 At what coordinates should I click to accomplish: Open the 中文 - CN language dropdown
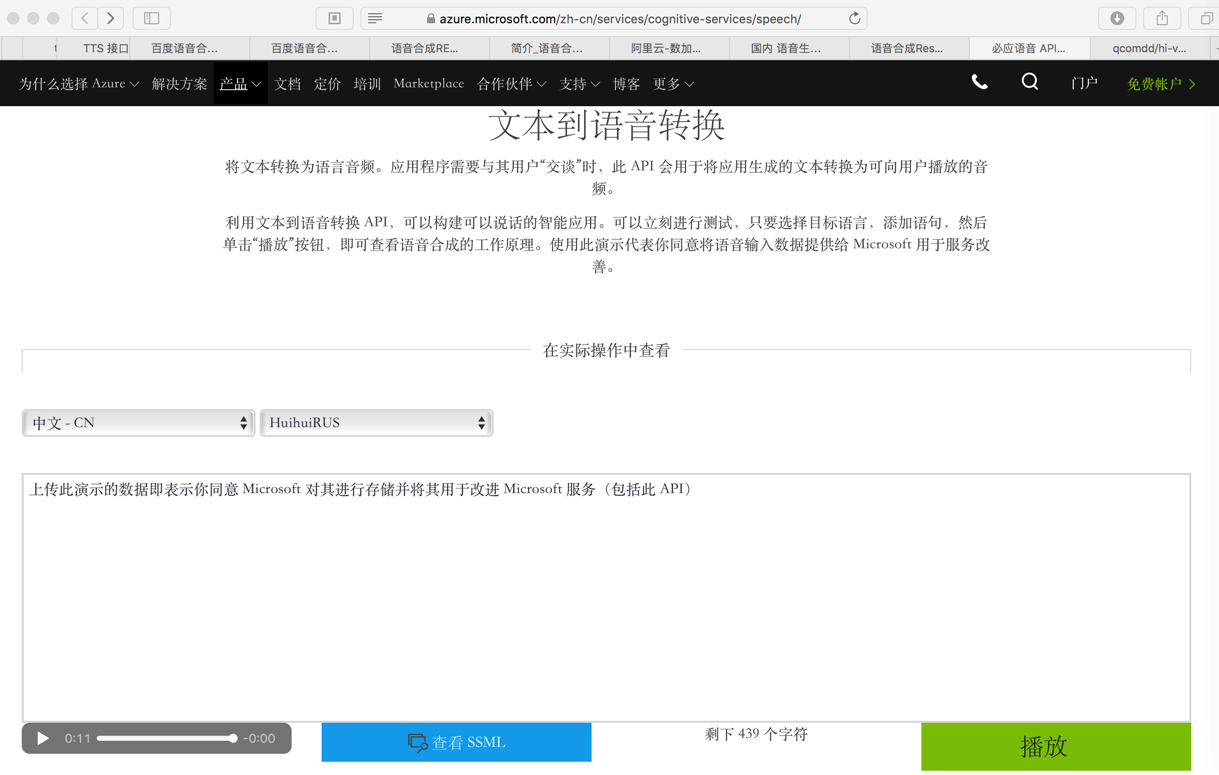(138, 423)
